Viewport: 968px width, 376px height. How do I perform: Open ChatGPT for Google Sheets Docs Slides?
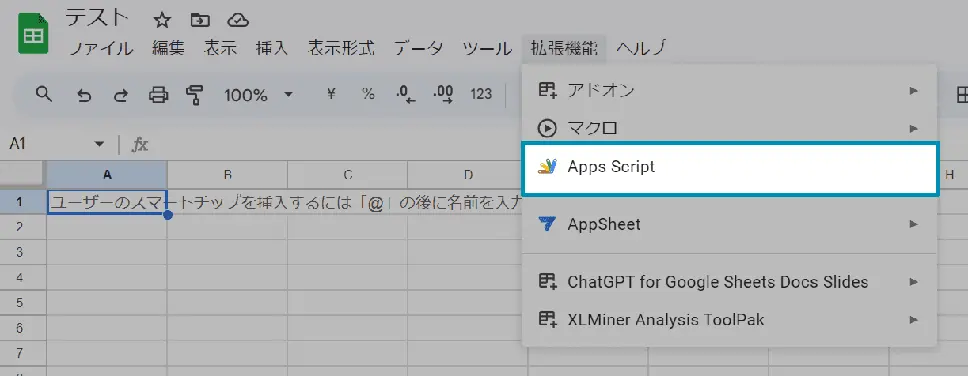coord(730,282)
